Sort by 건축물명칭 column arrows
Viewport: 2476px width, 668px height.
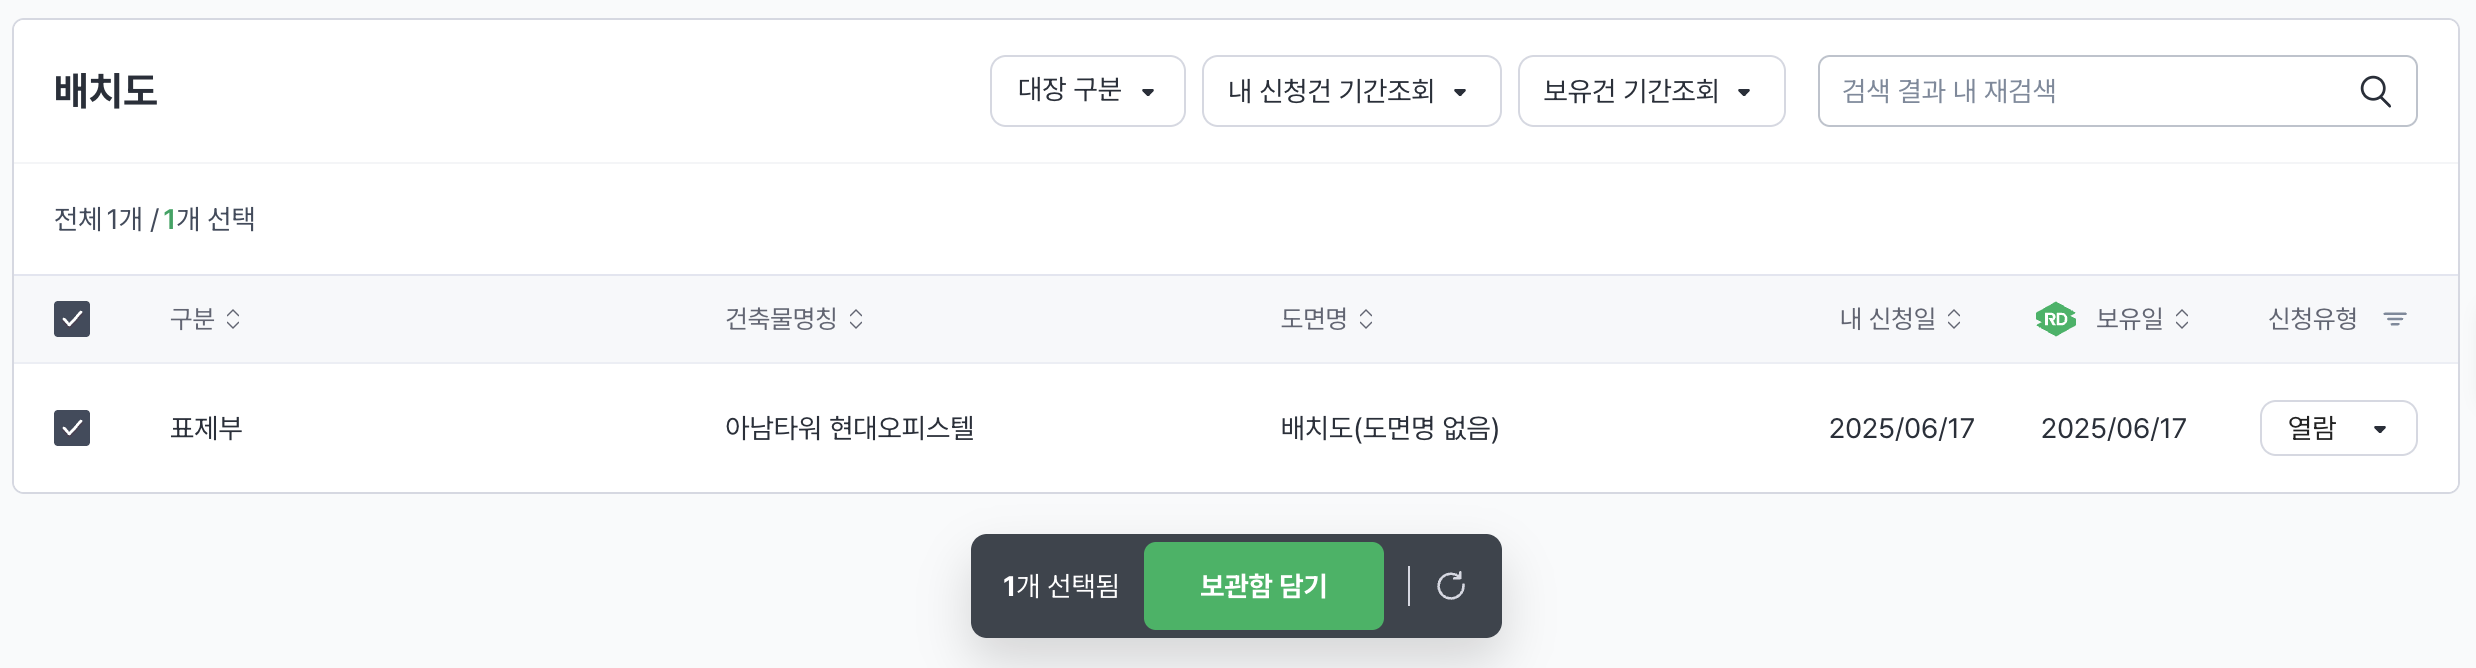856,319
